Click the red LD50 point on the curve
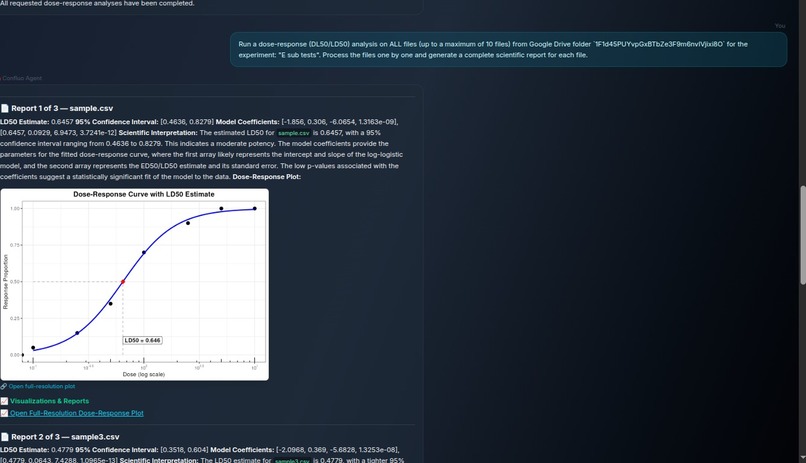This screenshot has height=463, width=806. 123,282
